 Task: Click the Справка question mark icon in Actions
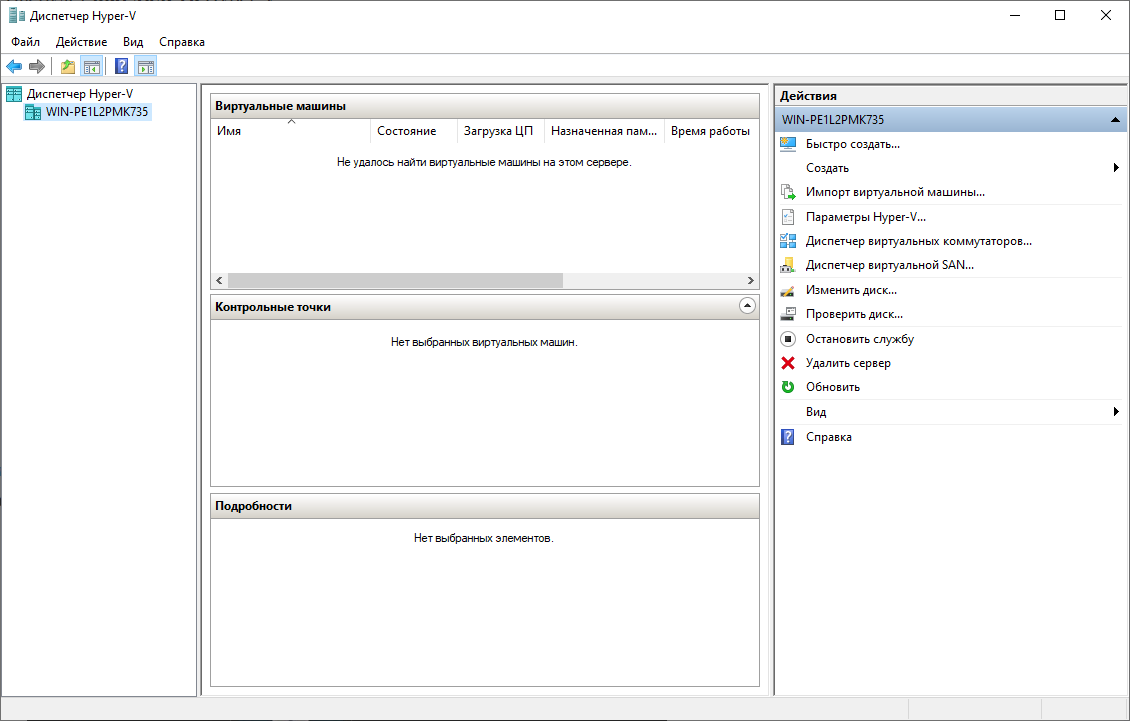[x=788, y=437]
